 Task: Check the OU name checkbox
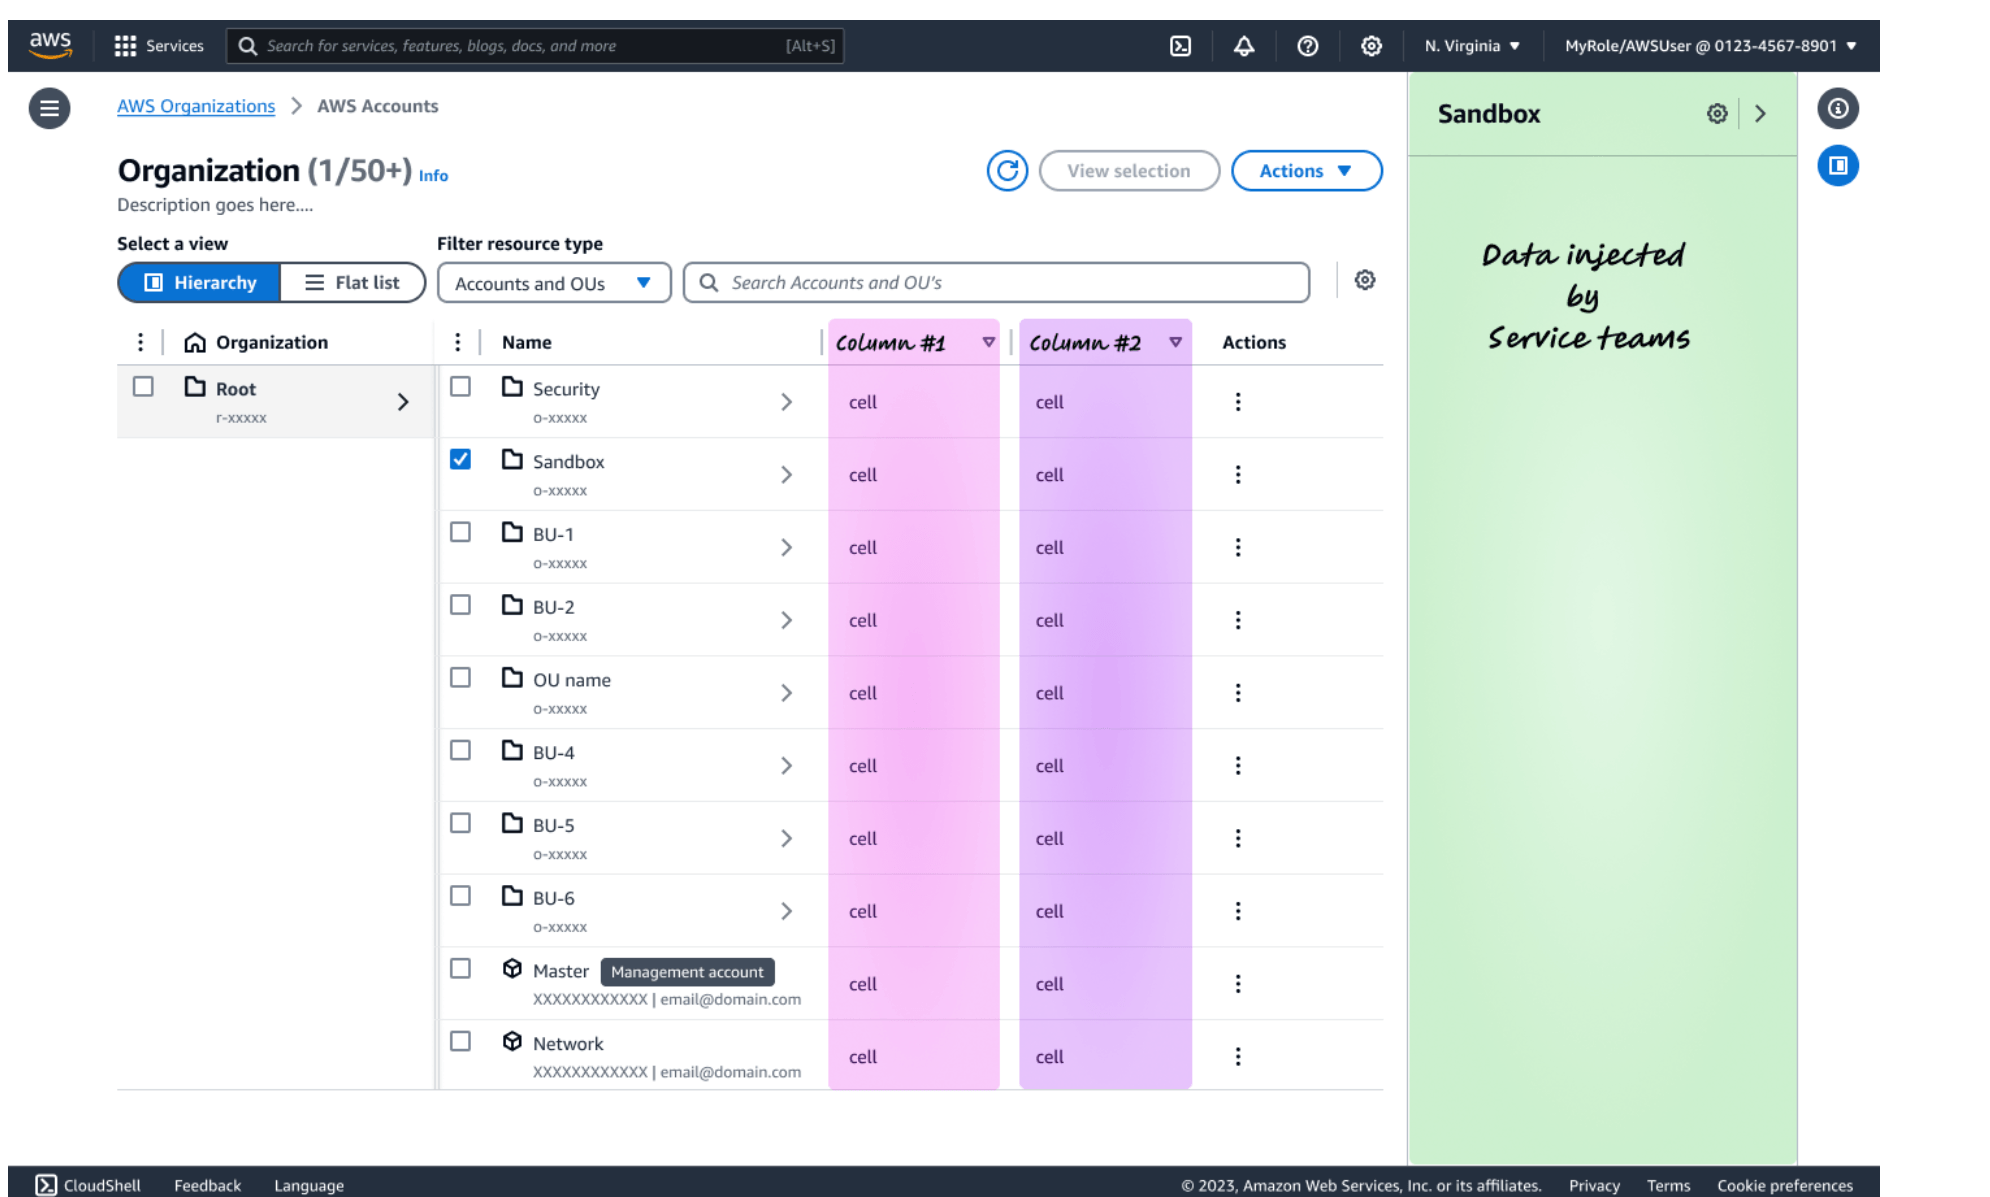click(460, 678)
